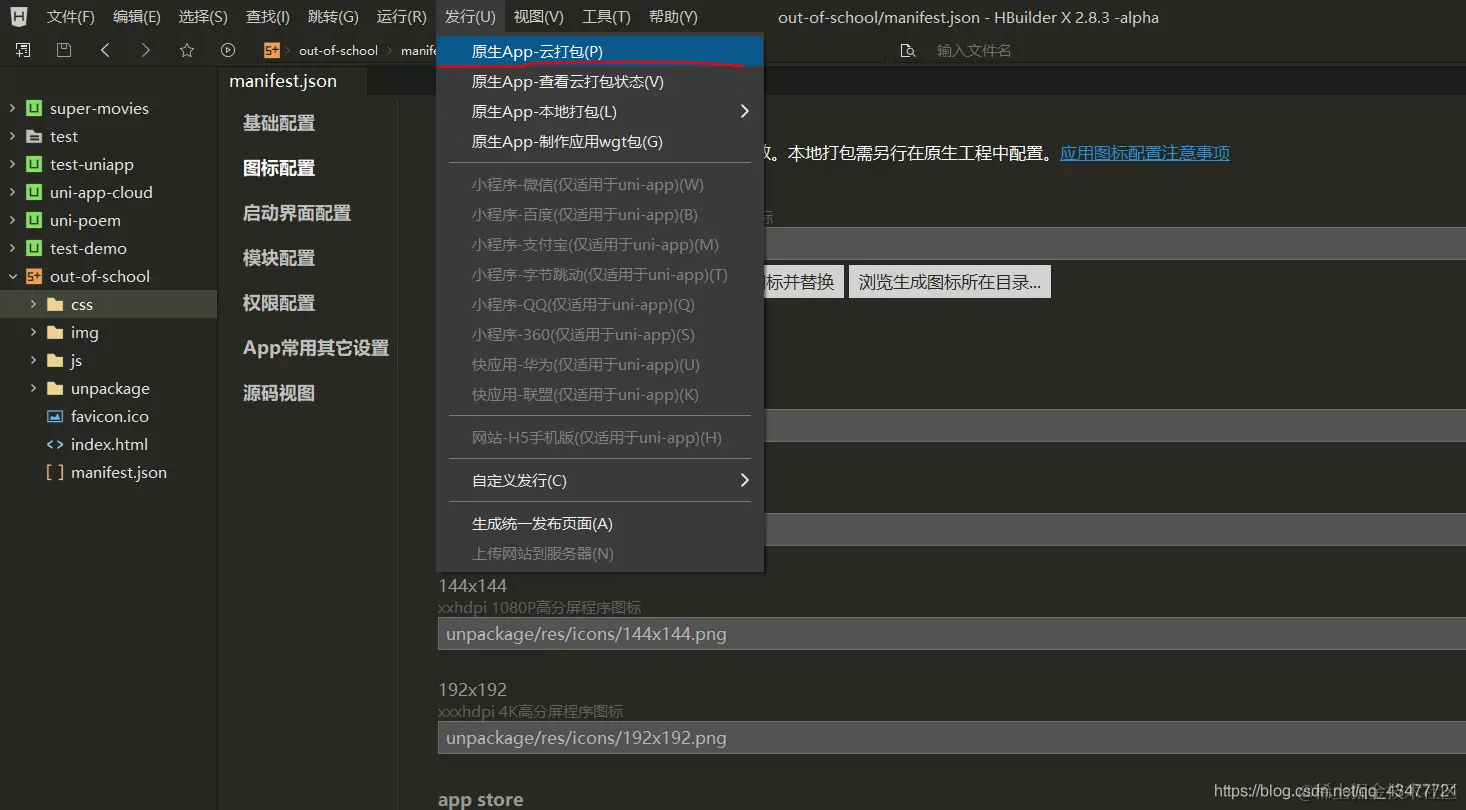Click the 144x144 icon path field
This screenshot has height=810, width=1466.
pyautogui.click(x=952, y=633)
